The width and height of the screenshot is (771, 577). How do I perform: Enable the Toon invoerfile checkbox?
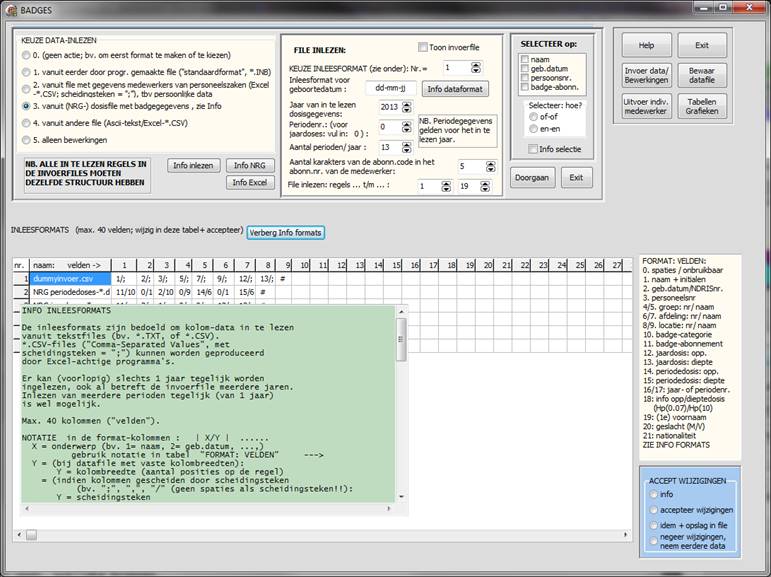pos(422,47)
